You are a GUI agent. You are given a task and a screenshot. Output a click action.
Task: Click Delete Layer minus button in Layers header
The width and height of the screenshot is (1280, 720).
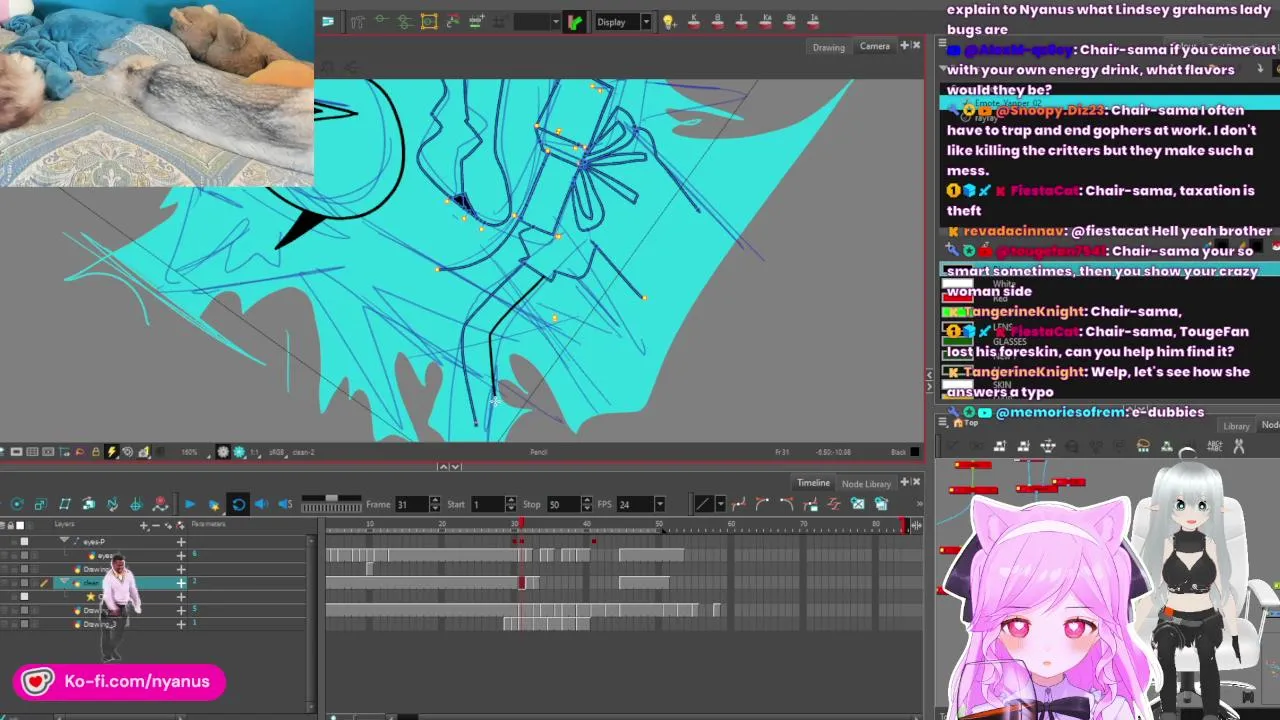[156, 526]
